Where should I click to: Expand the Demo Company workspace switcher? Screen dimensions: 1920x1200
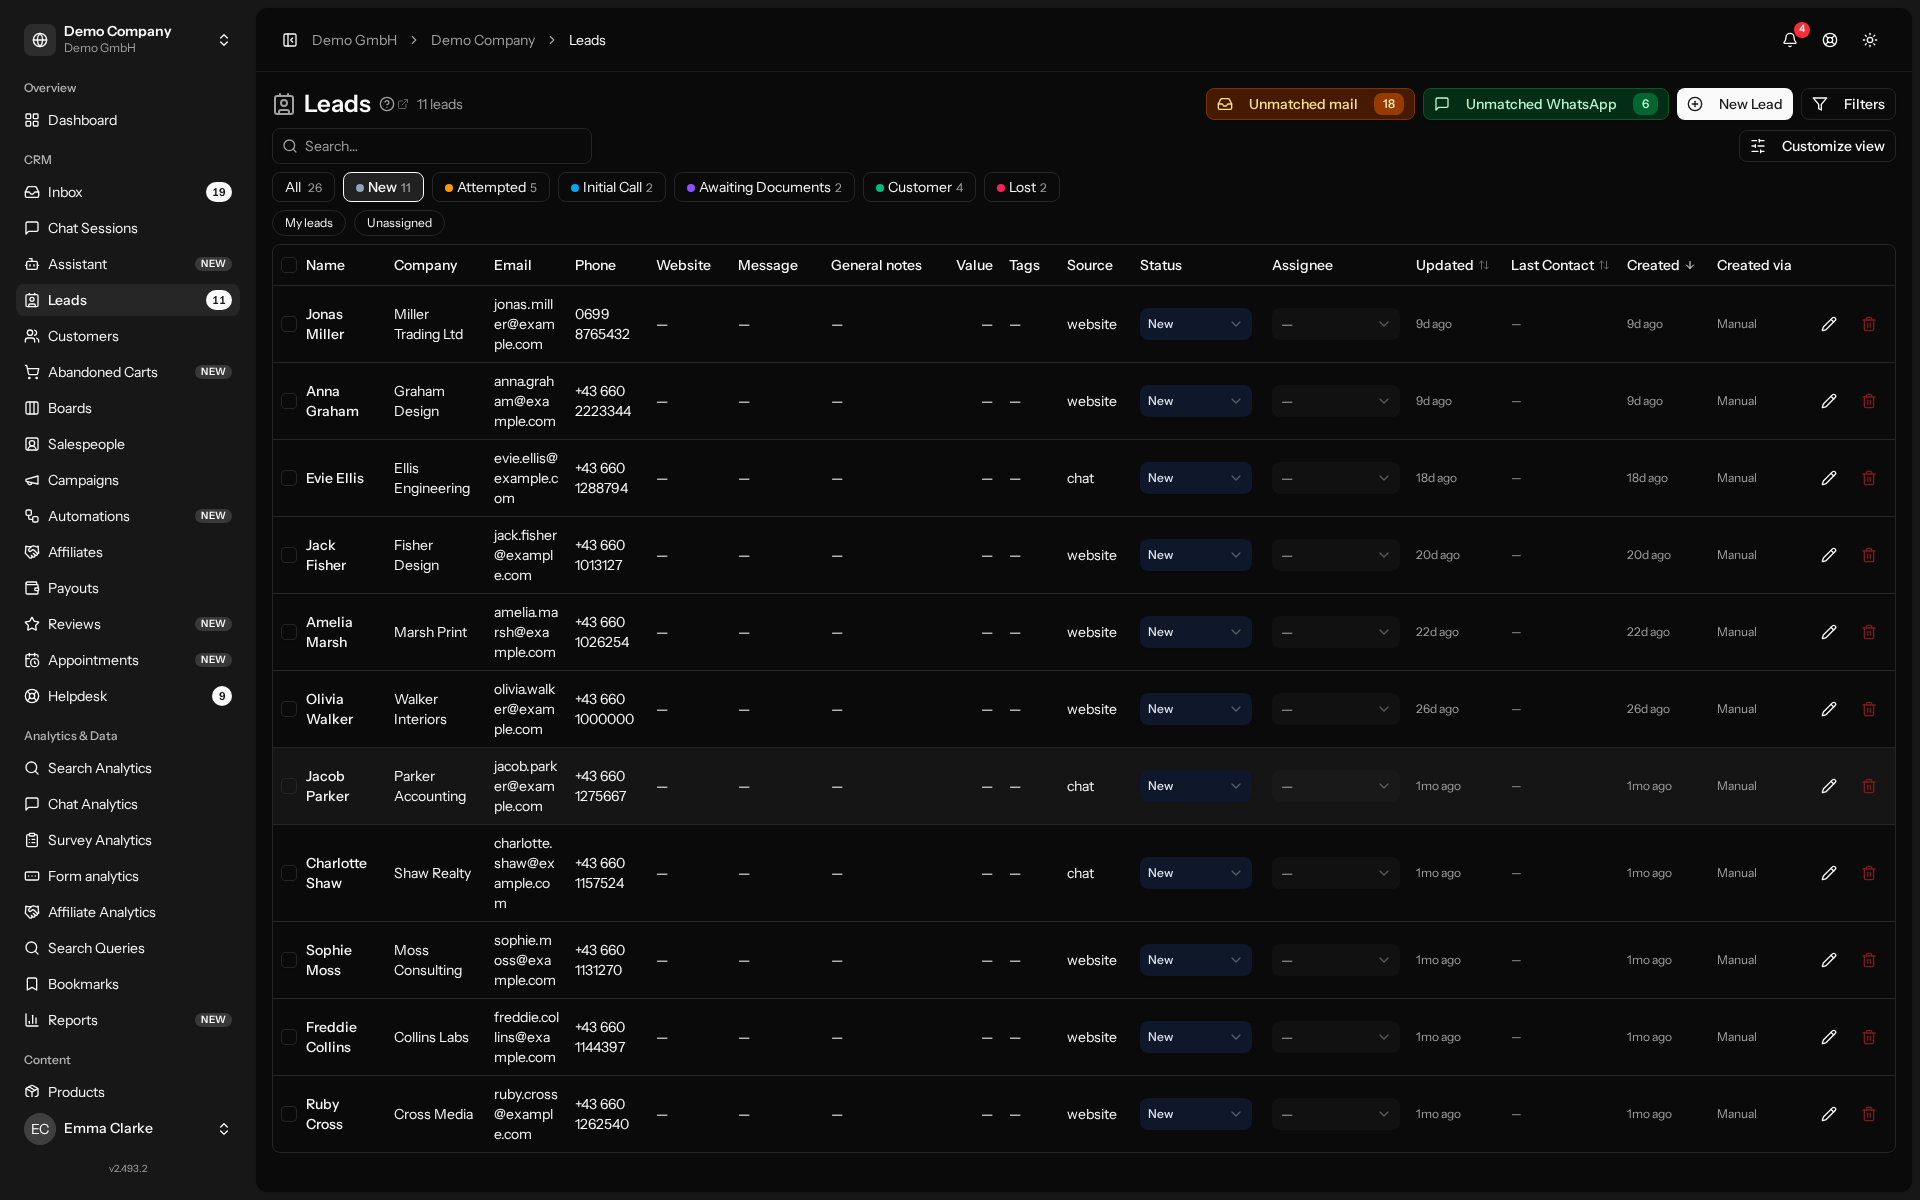(128, 40)
